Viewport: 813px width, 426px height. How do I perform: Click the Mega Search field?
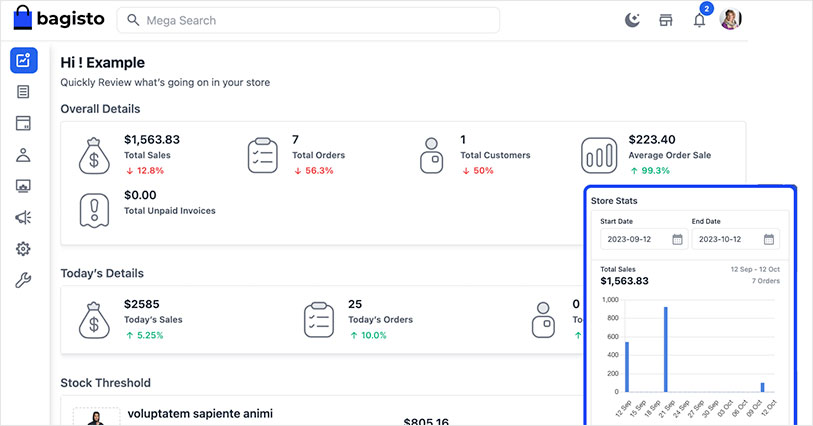[x=308, y=20]
